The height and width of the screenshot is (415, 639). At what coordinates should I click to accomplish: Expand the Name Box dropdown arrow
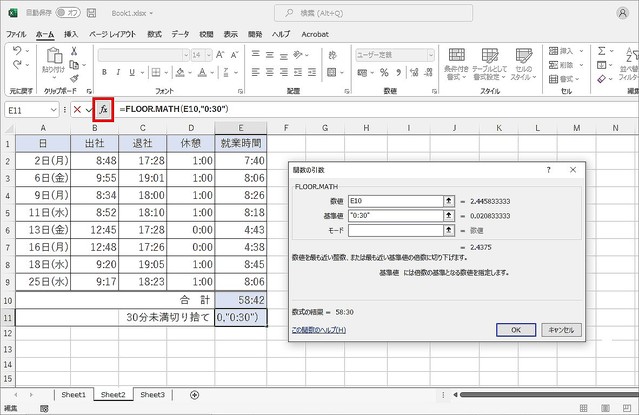[x=53, y=108]
